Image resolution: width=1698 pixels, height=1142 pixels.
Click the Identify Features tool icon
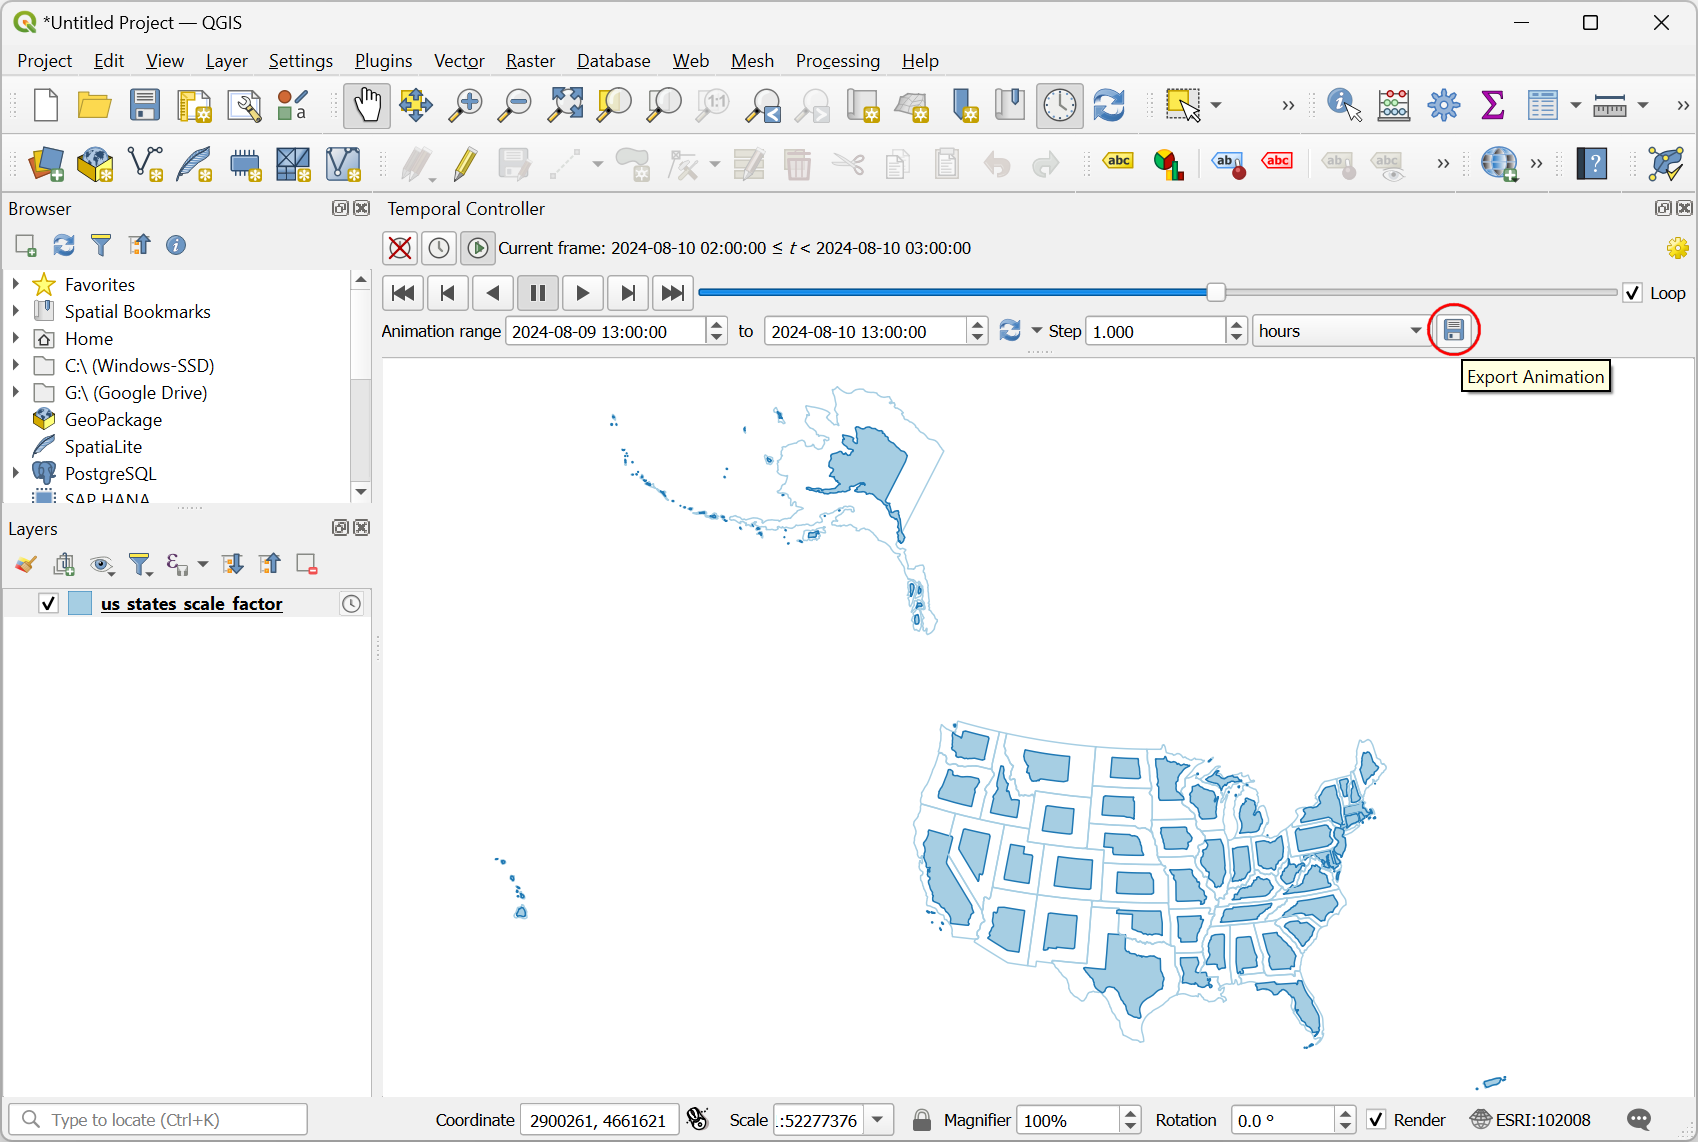click(x=1343, y=105)
